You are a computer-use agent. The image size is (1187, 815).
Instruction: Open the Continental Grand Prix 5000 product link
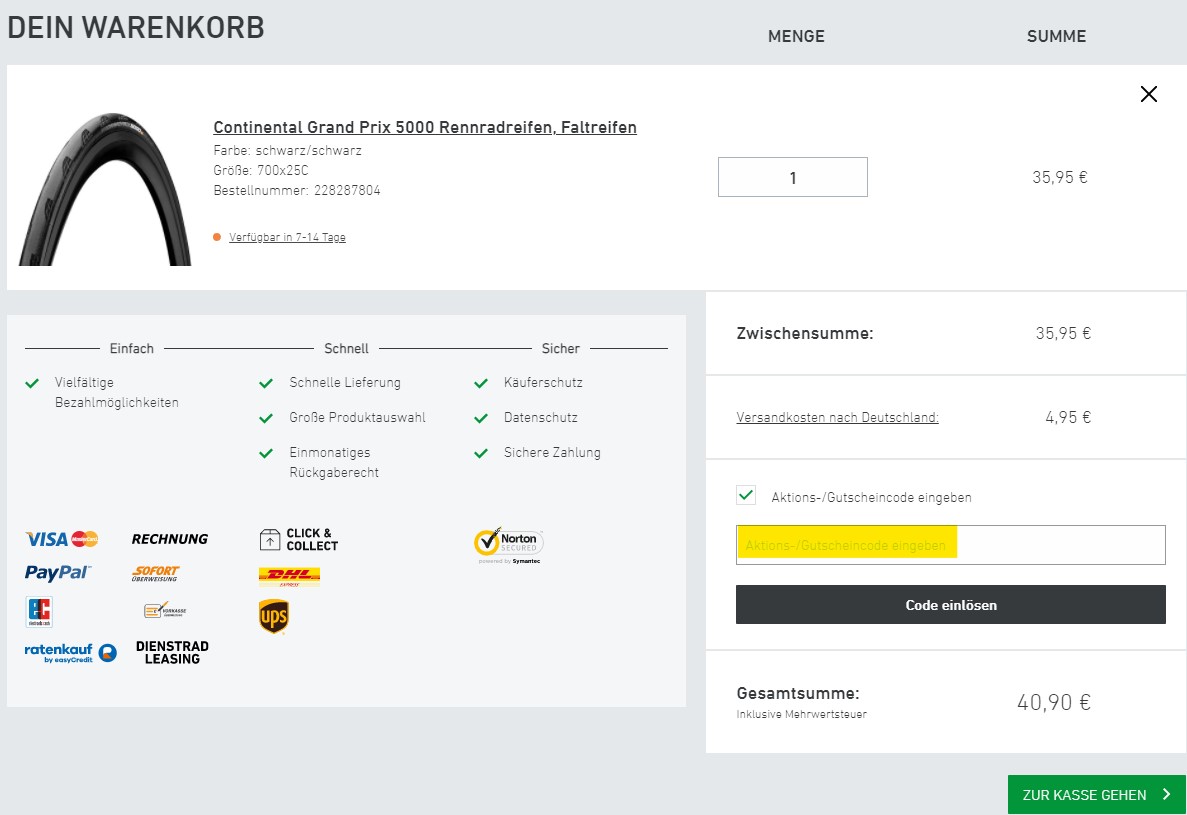(425, 127)
